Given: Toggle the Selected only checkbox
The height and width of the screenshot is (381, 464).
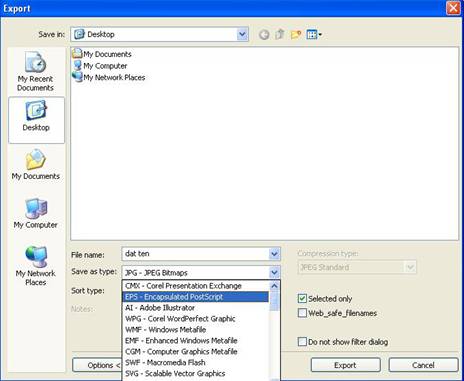Looking at the screenshot, I should 302,299.
